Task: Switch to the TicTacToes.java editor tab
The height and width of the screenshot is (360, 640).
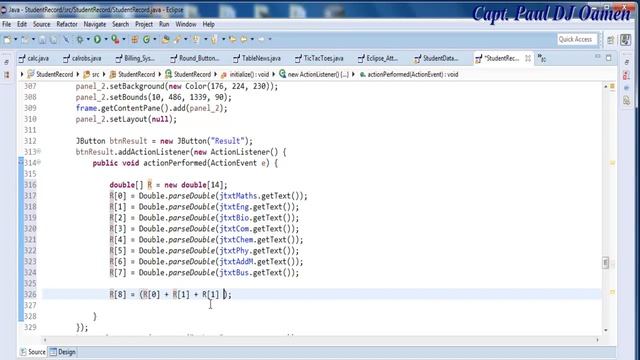Action: tap(320, 58)
